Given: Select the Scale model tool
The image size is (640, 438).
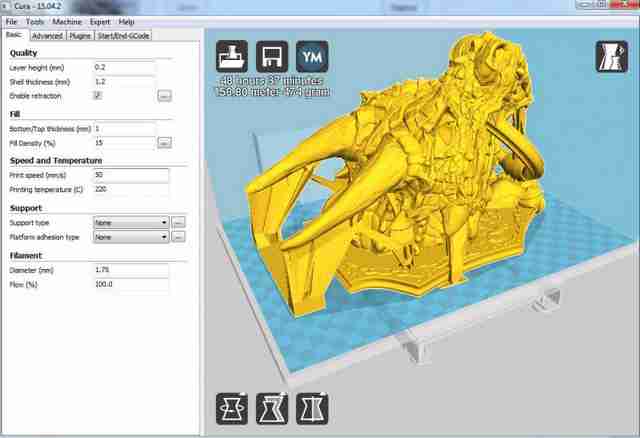Looking at the screenshot, I should pyautogui.click(x=272, y=408).
